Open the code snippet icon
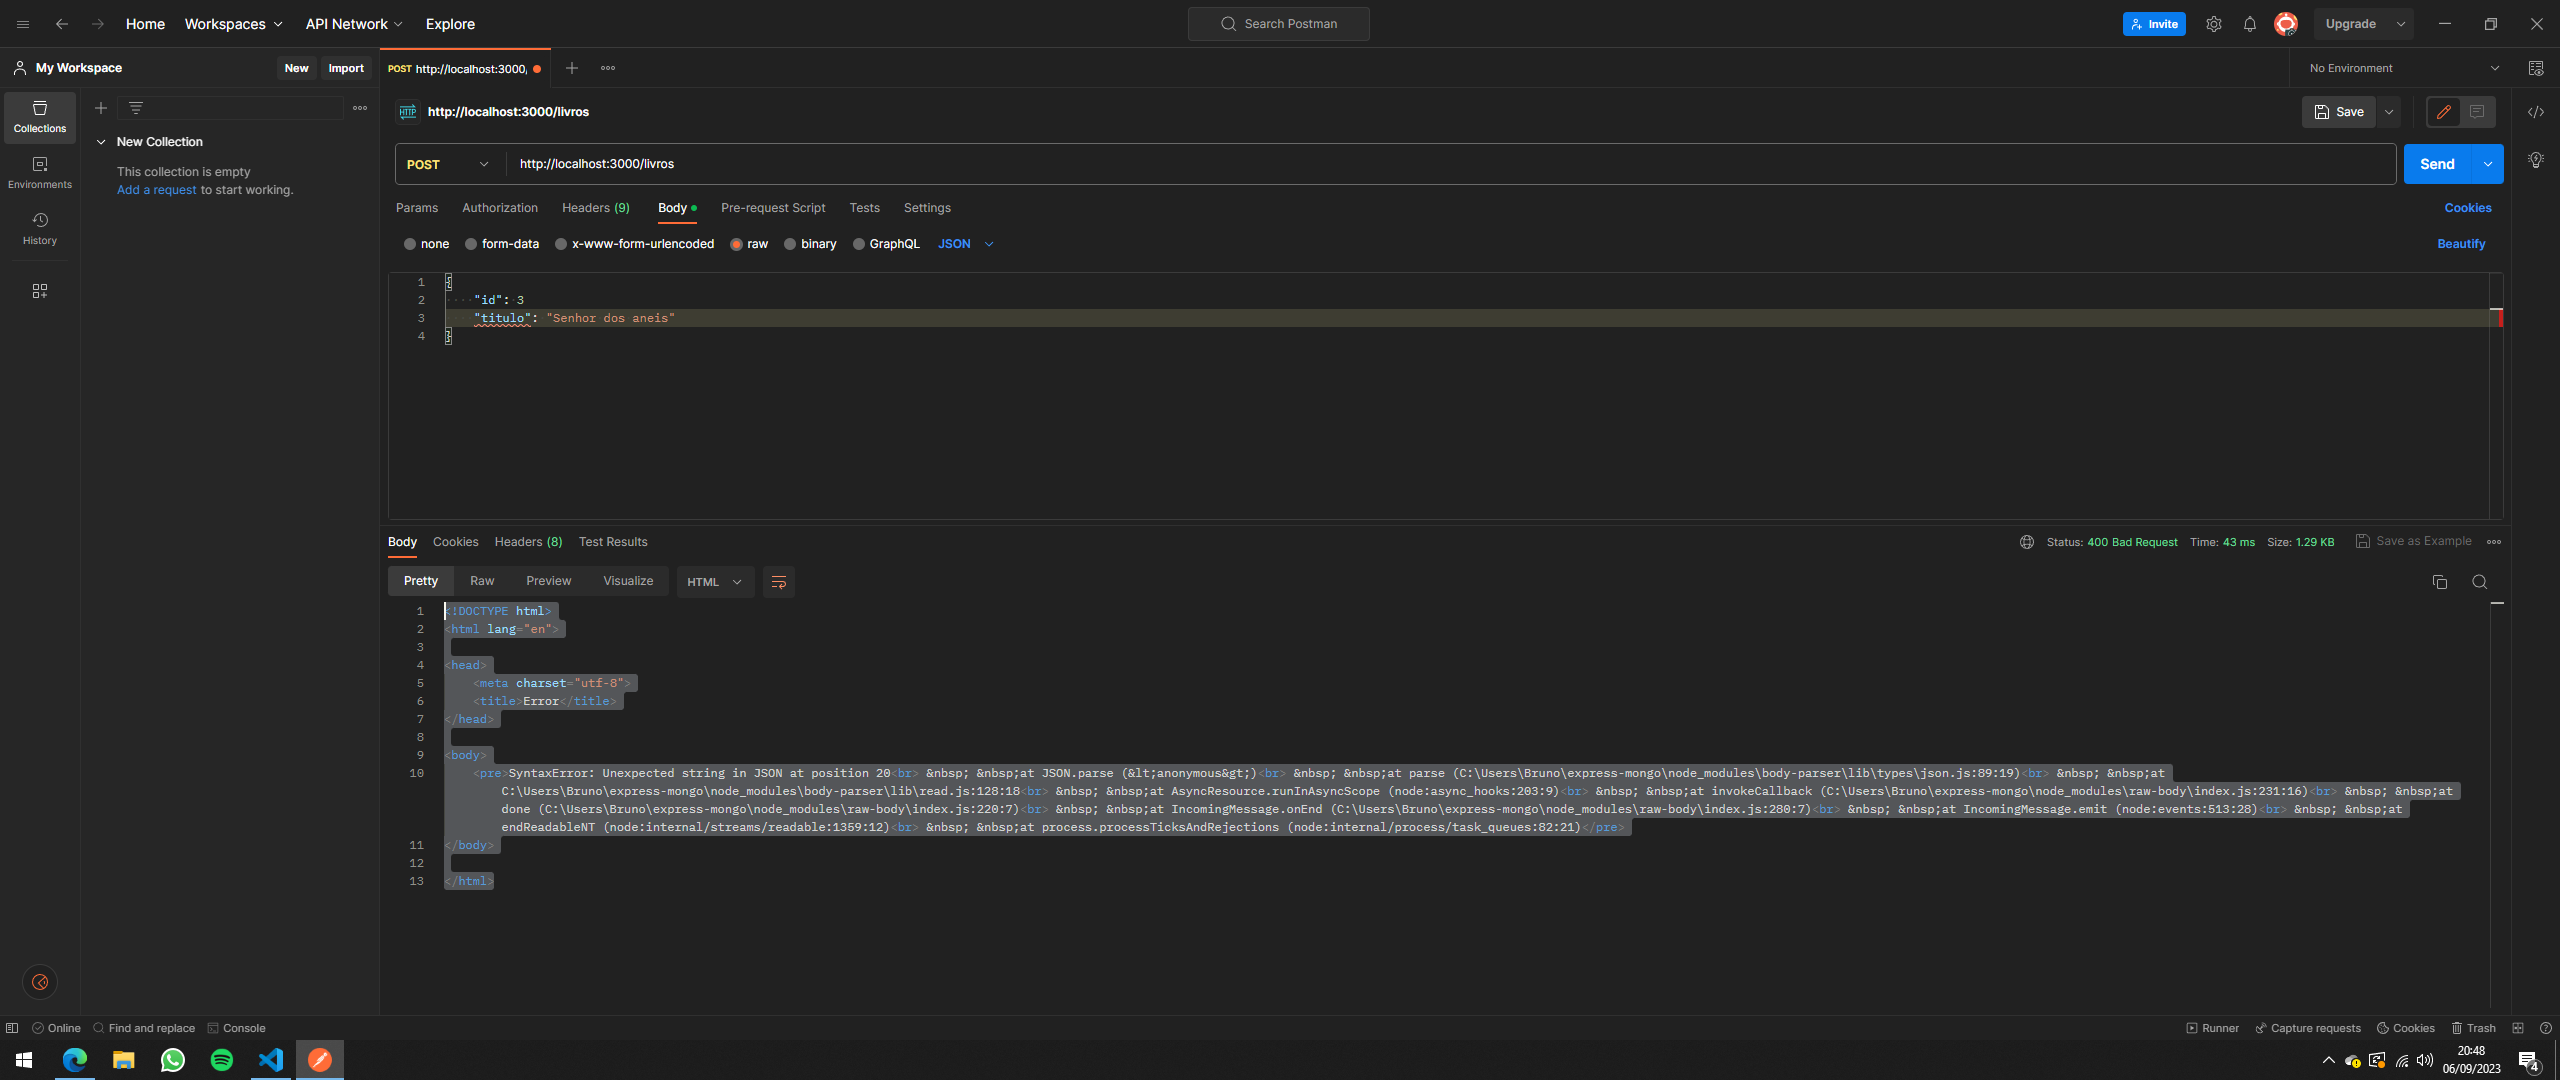Image resolution: width=2560 pixels, height=1080 pixels. pyautogui.click(x=2536, y=112)
